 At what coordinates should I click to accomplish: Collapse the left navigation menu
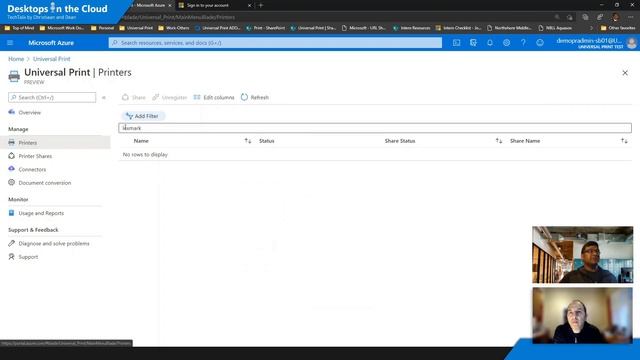[x=104, y=98]
